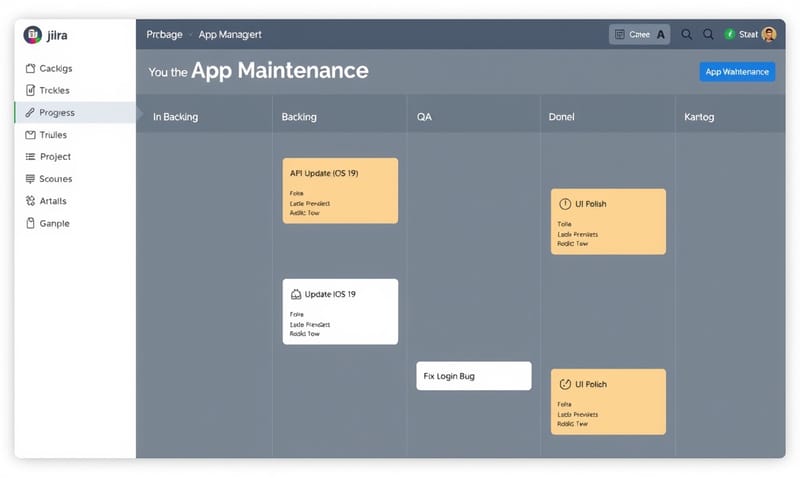Click the App Managert breadcrumb link
The image size is (800, 480).
click(x=230, y=35)
